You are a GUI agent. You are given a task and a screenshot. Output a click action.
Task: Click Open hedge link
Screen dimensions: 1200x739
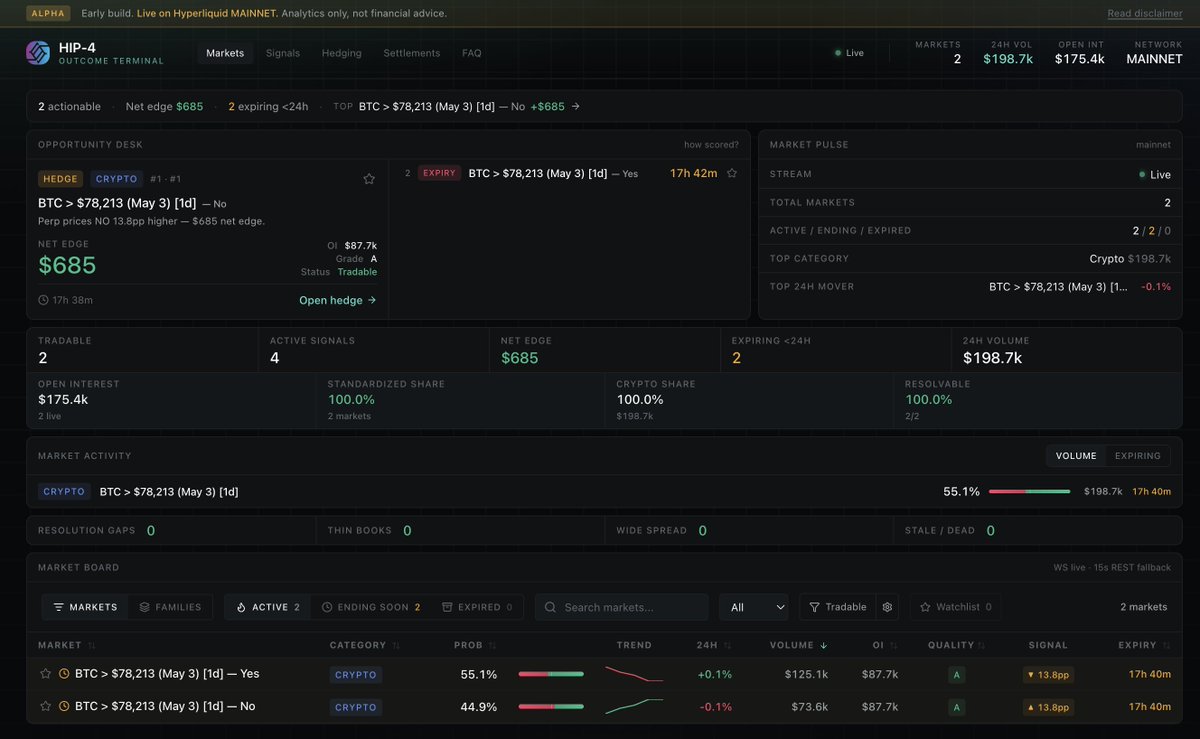(338, 300)
